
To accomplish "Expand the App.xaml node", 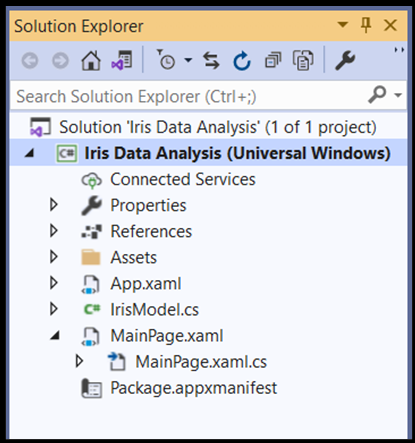I will pos(53,283).
